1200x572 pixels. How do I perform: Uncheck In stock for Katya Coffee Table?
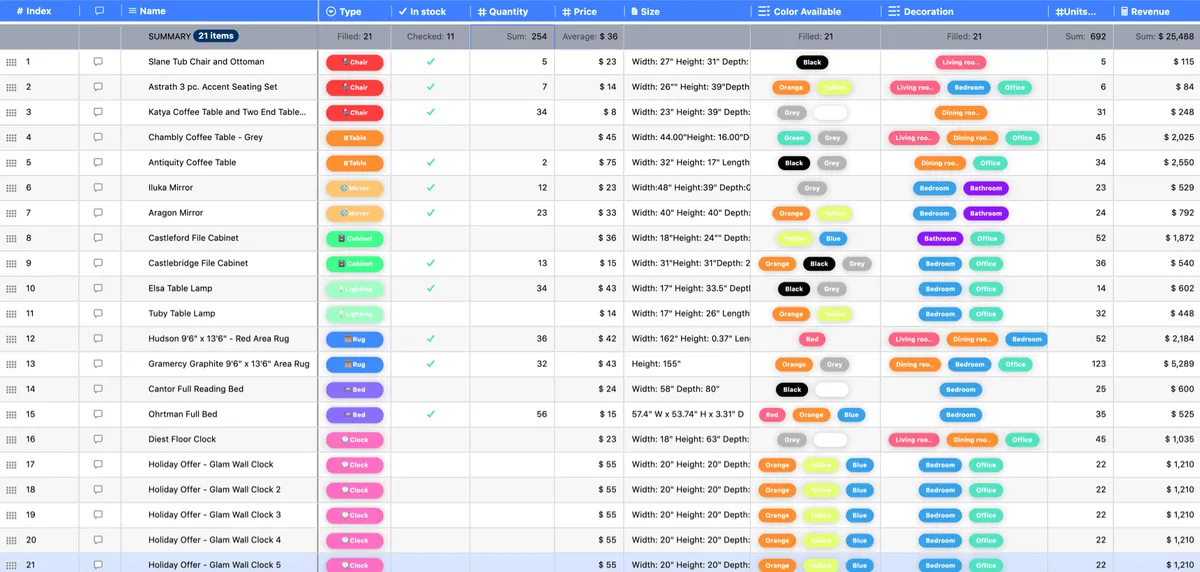point(430,112)
